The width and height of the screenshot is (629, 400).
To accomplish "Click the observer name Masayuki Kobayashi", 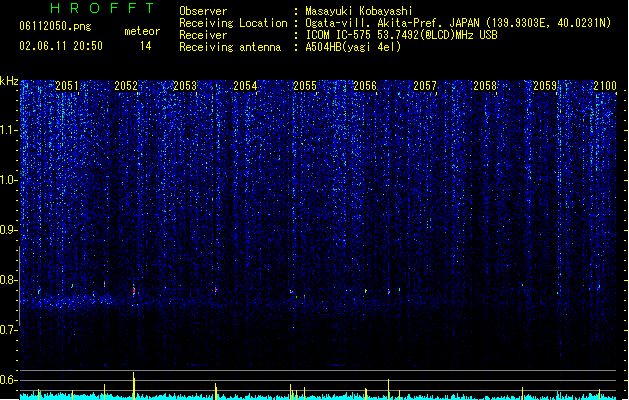I will [x=359, y=11].
